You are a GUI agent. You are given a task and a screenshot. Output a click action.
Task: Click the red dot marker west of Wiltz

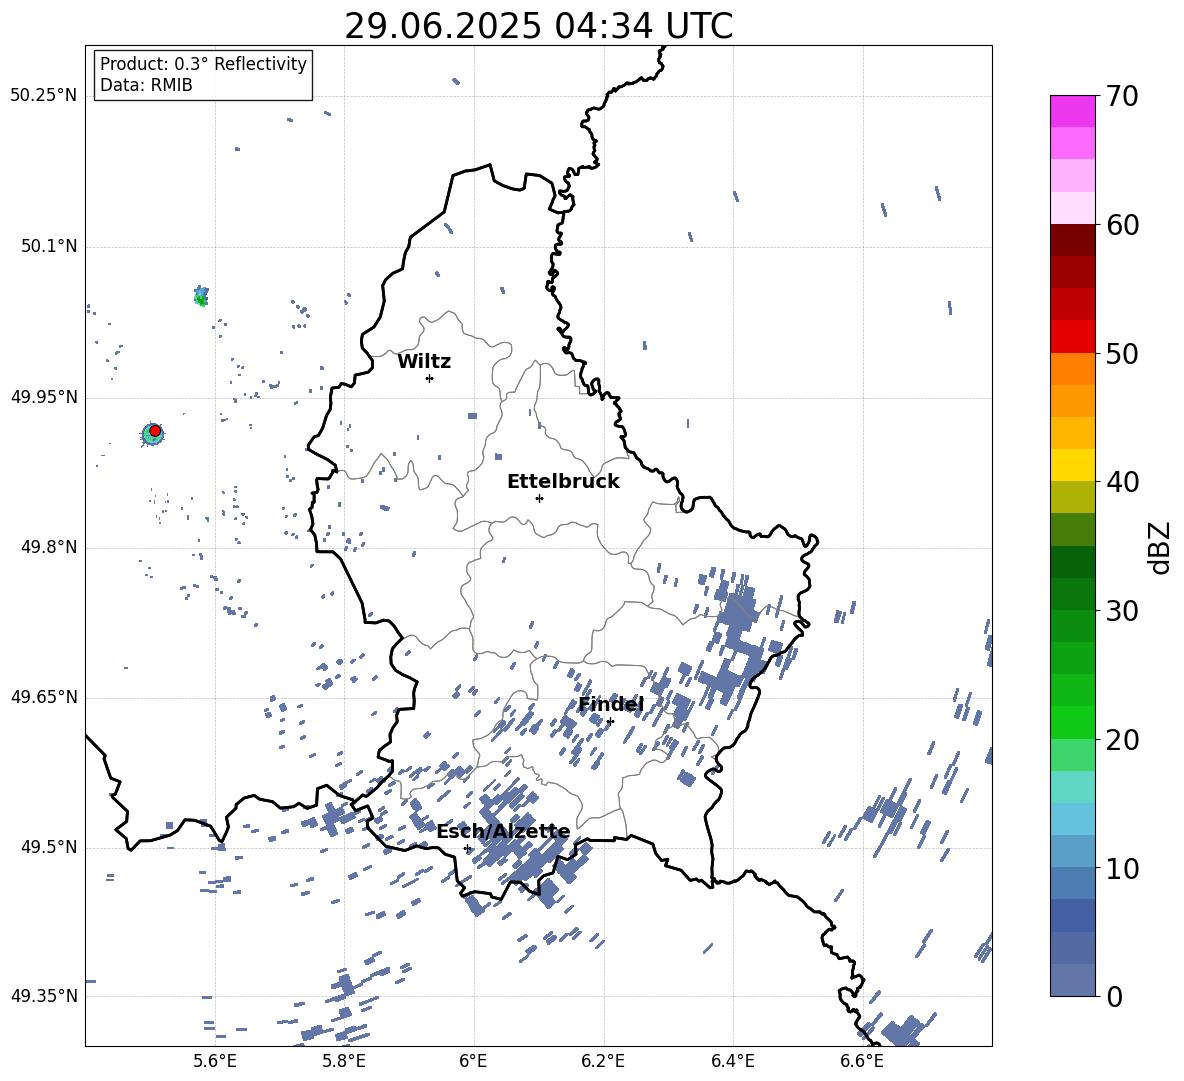[x=155, y=431]
